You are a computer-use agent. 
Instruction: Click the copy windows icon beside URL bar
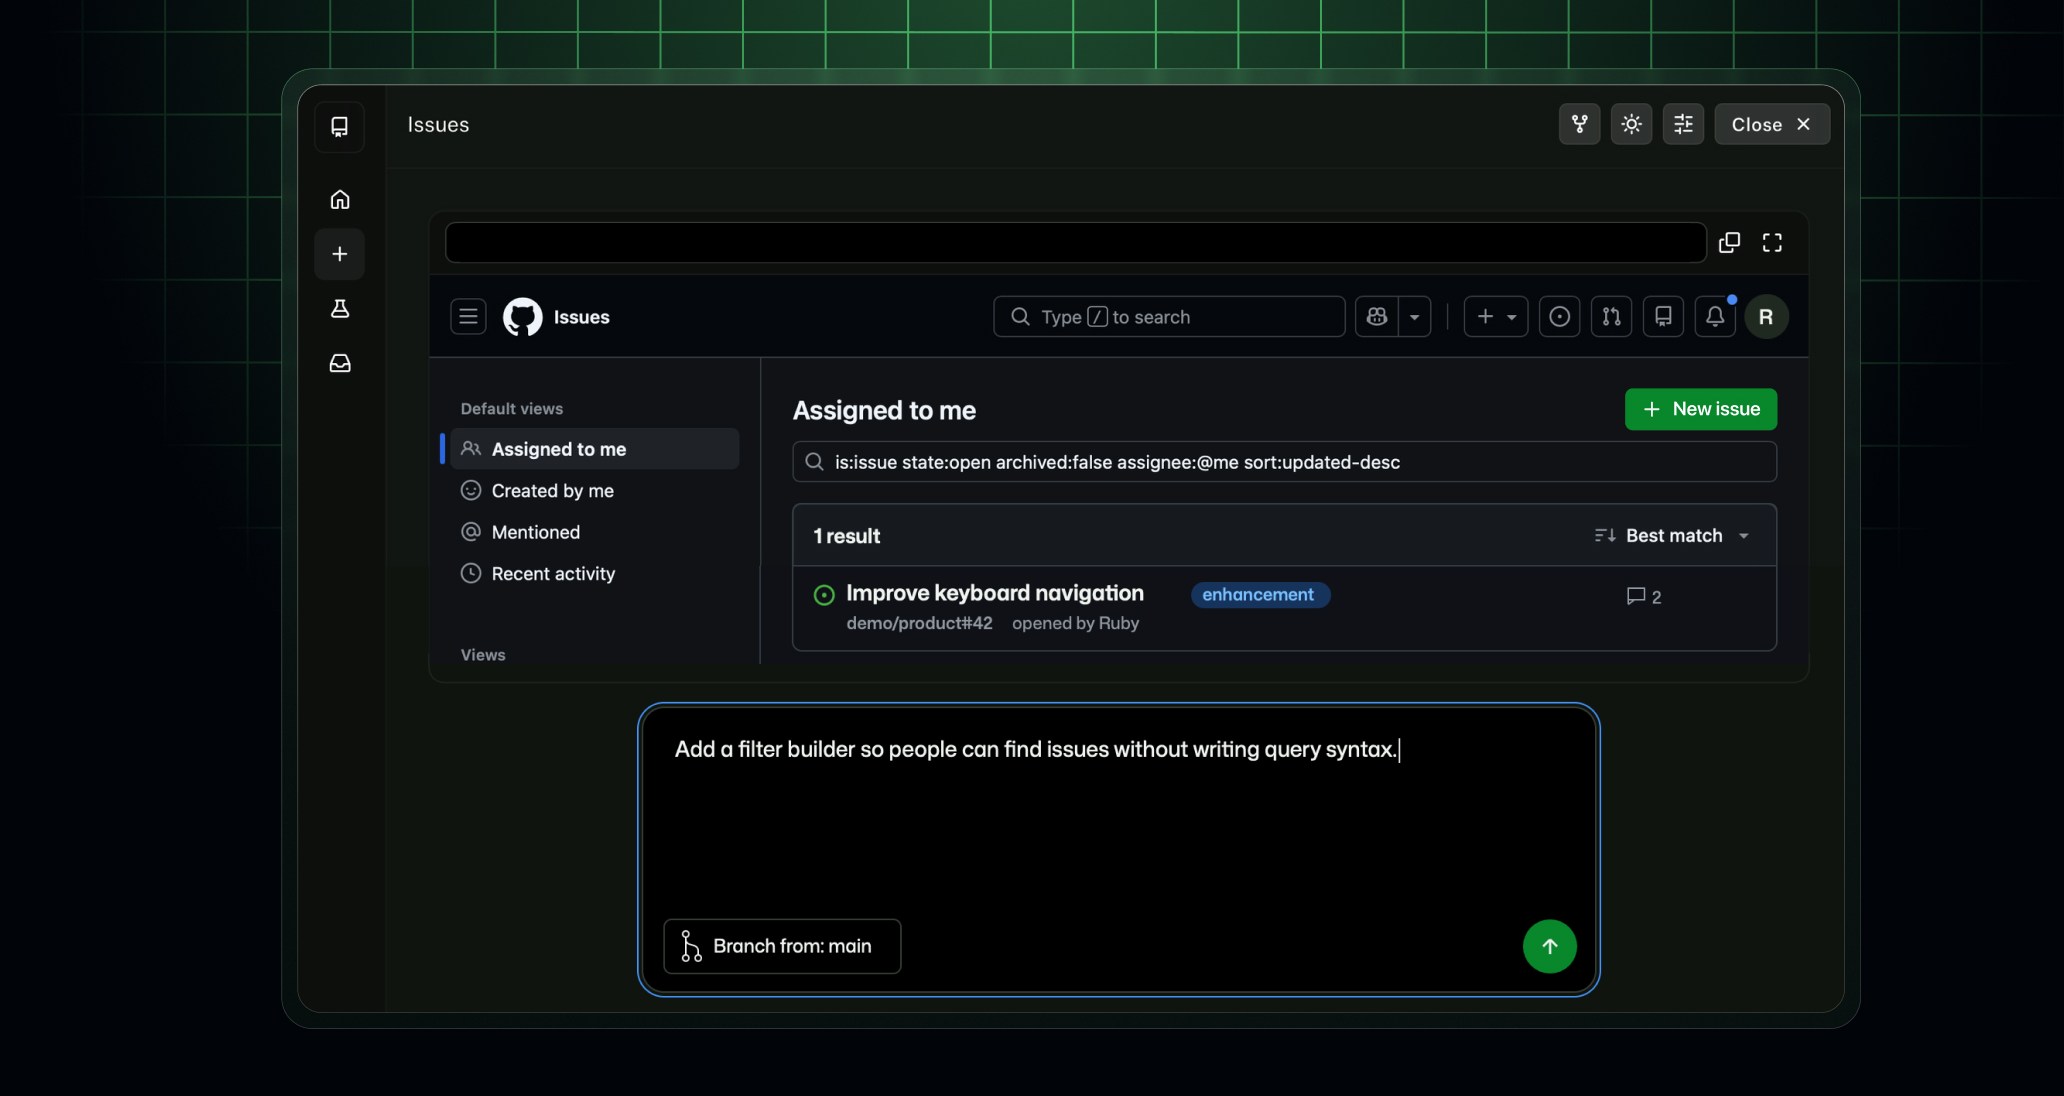(1729, 243)
